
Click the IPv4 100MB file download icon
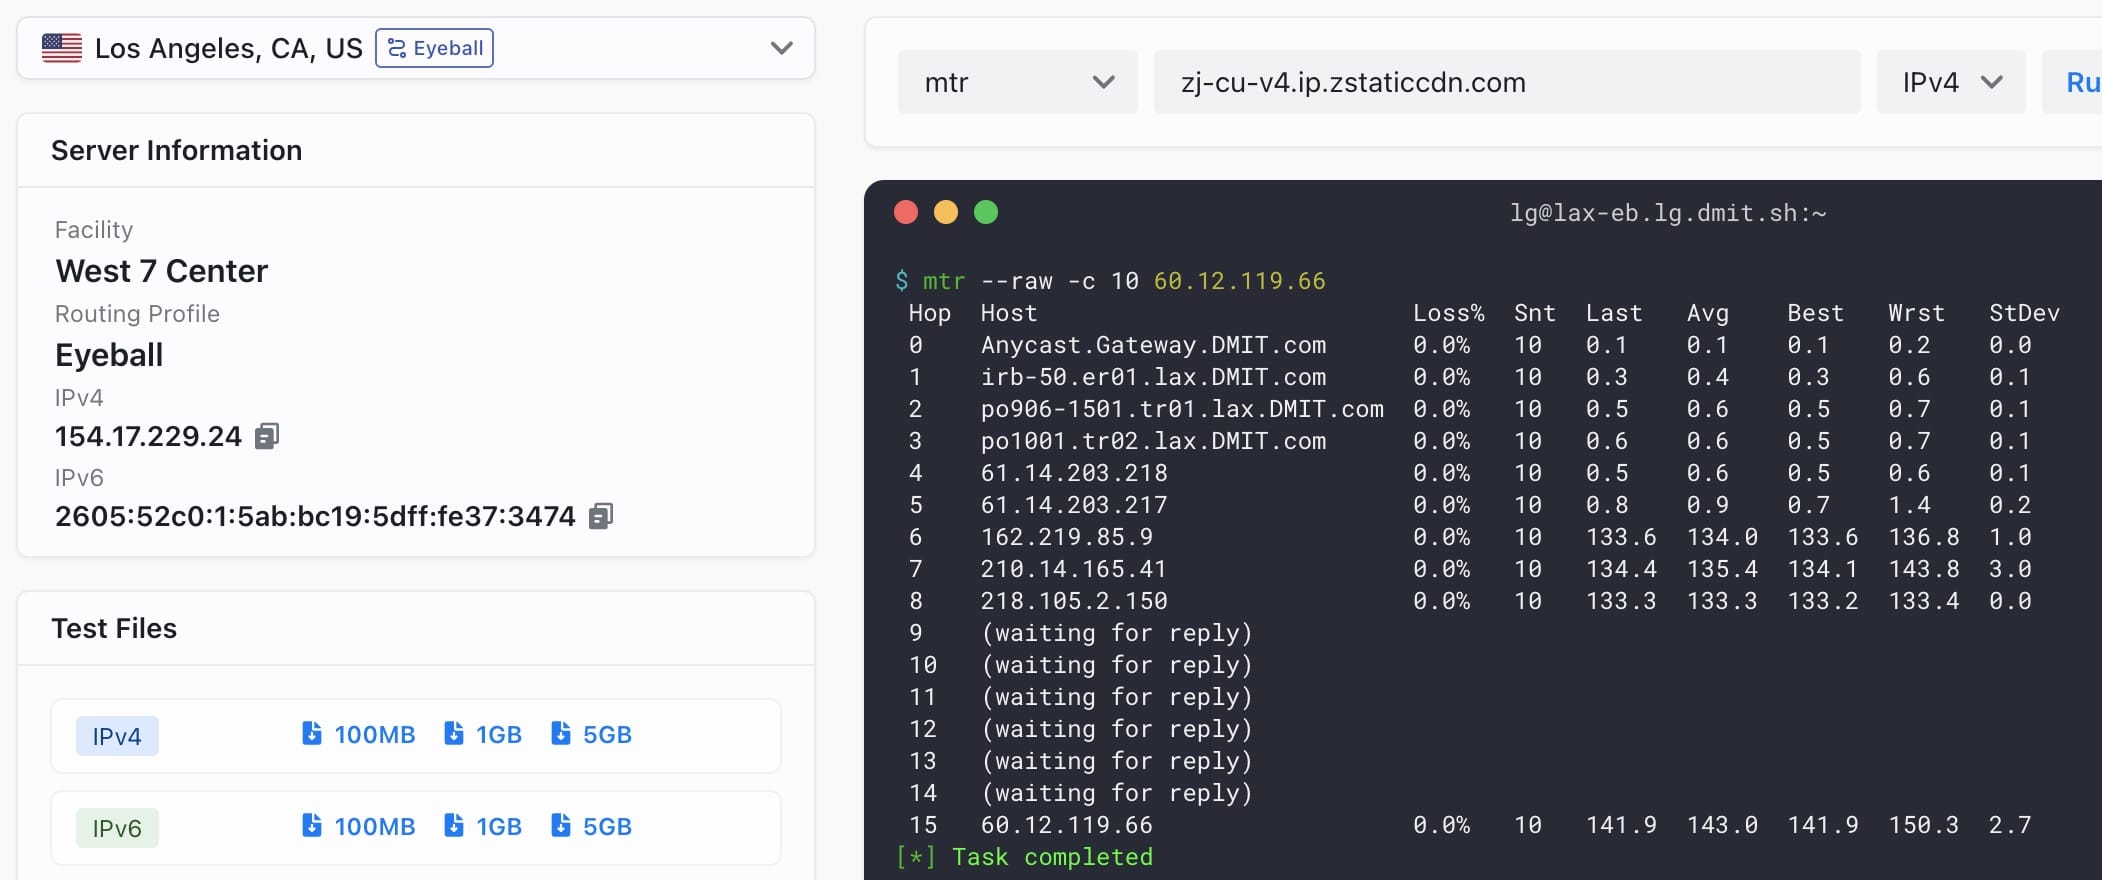pos(312,734)
